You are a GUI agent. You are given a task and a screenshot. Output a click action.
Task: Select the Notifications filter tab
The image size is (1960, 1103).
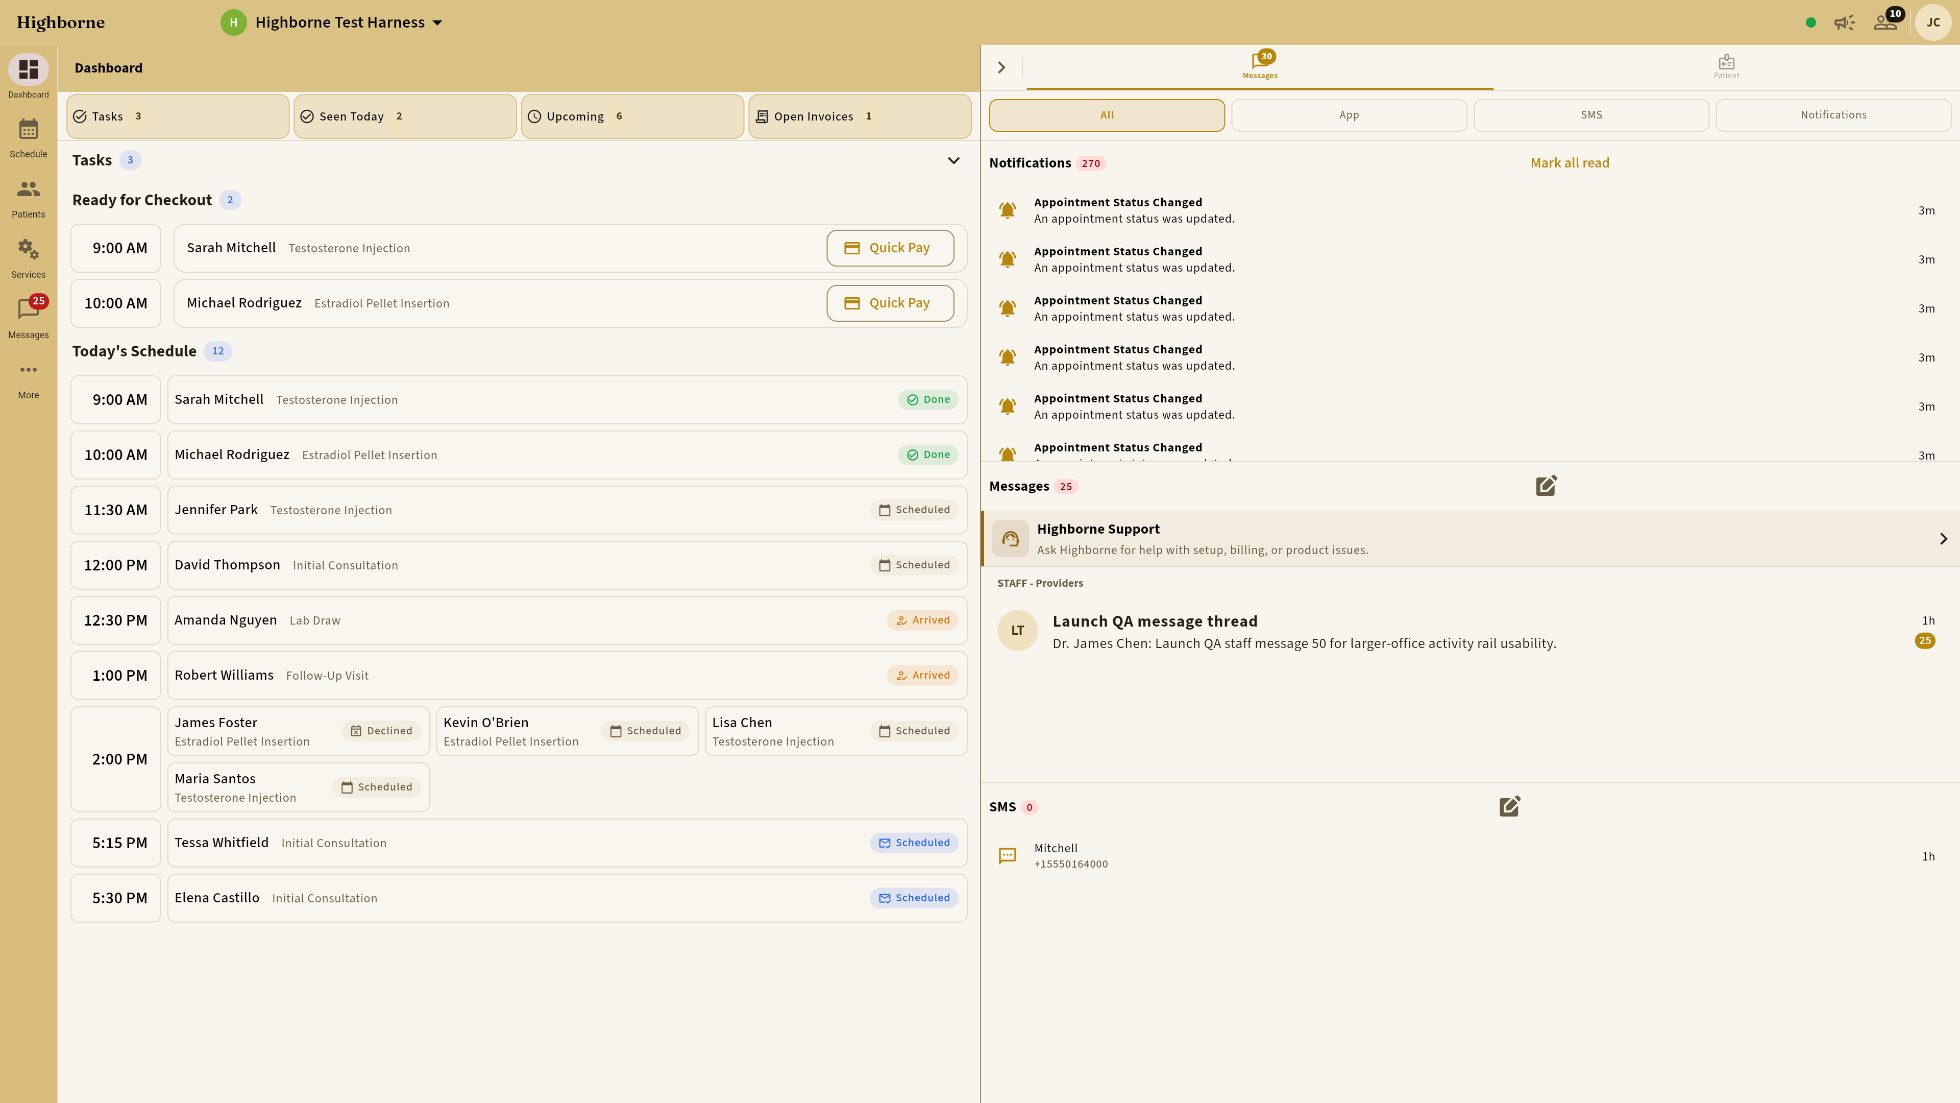point(1833,115)
